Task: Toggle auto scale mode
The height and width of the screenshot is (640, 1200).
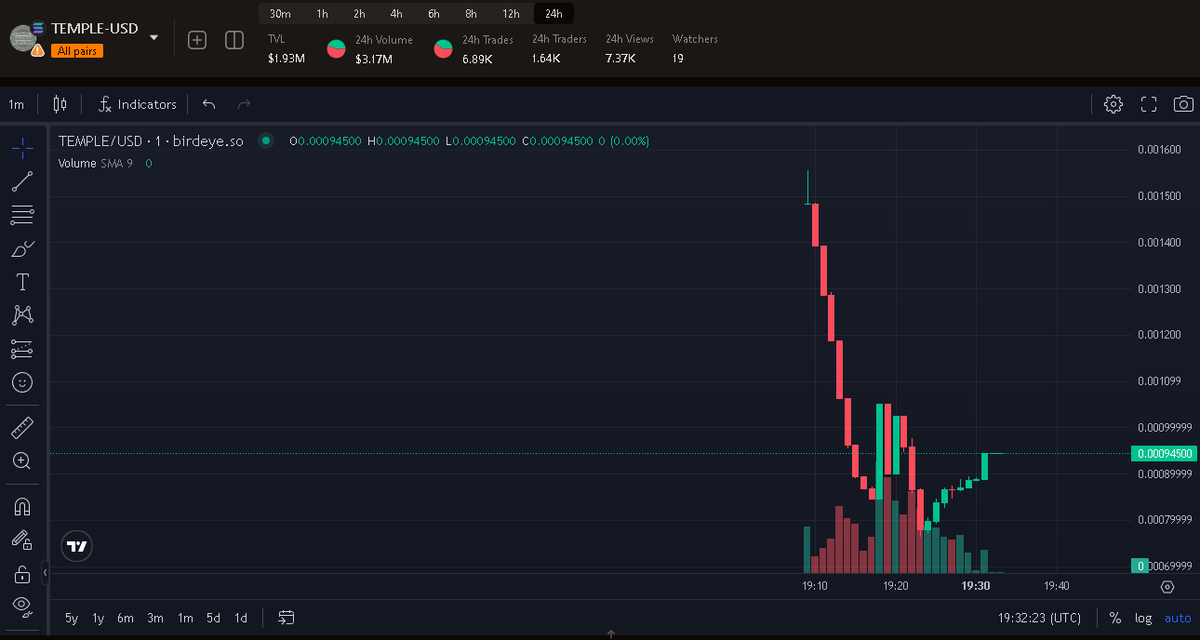Action: pyautogui.click(x=1177, y=618)
